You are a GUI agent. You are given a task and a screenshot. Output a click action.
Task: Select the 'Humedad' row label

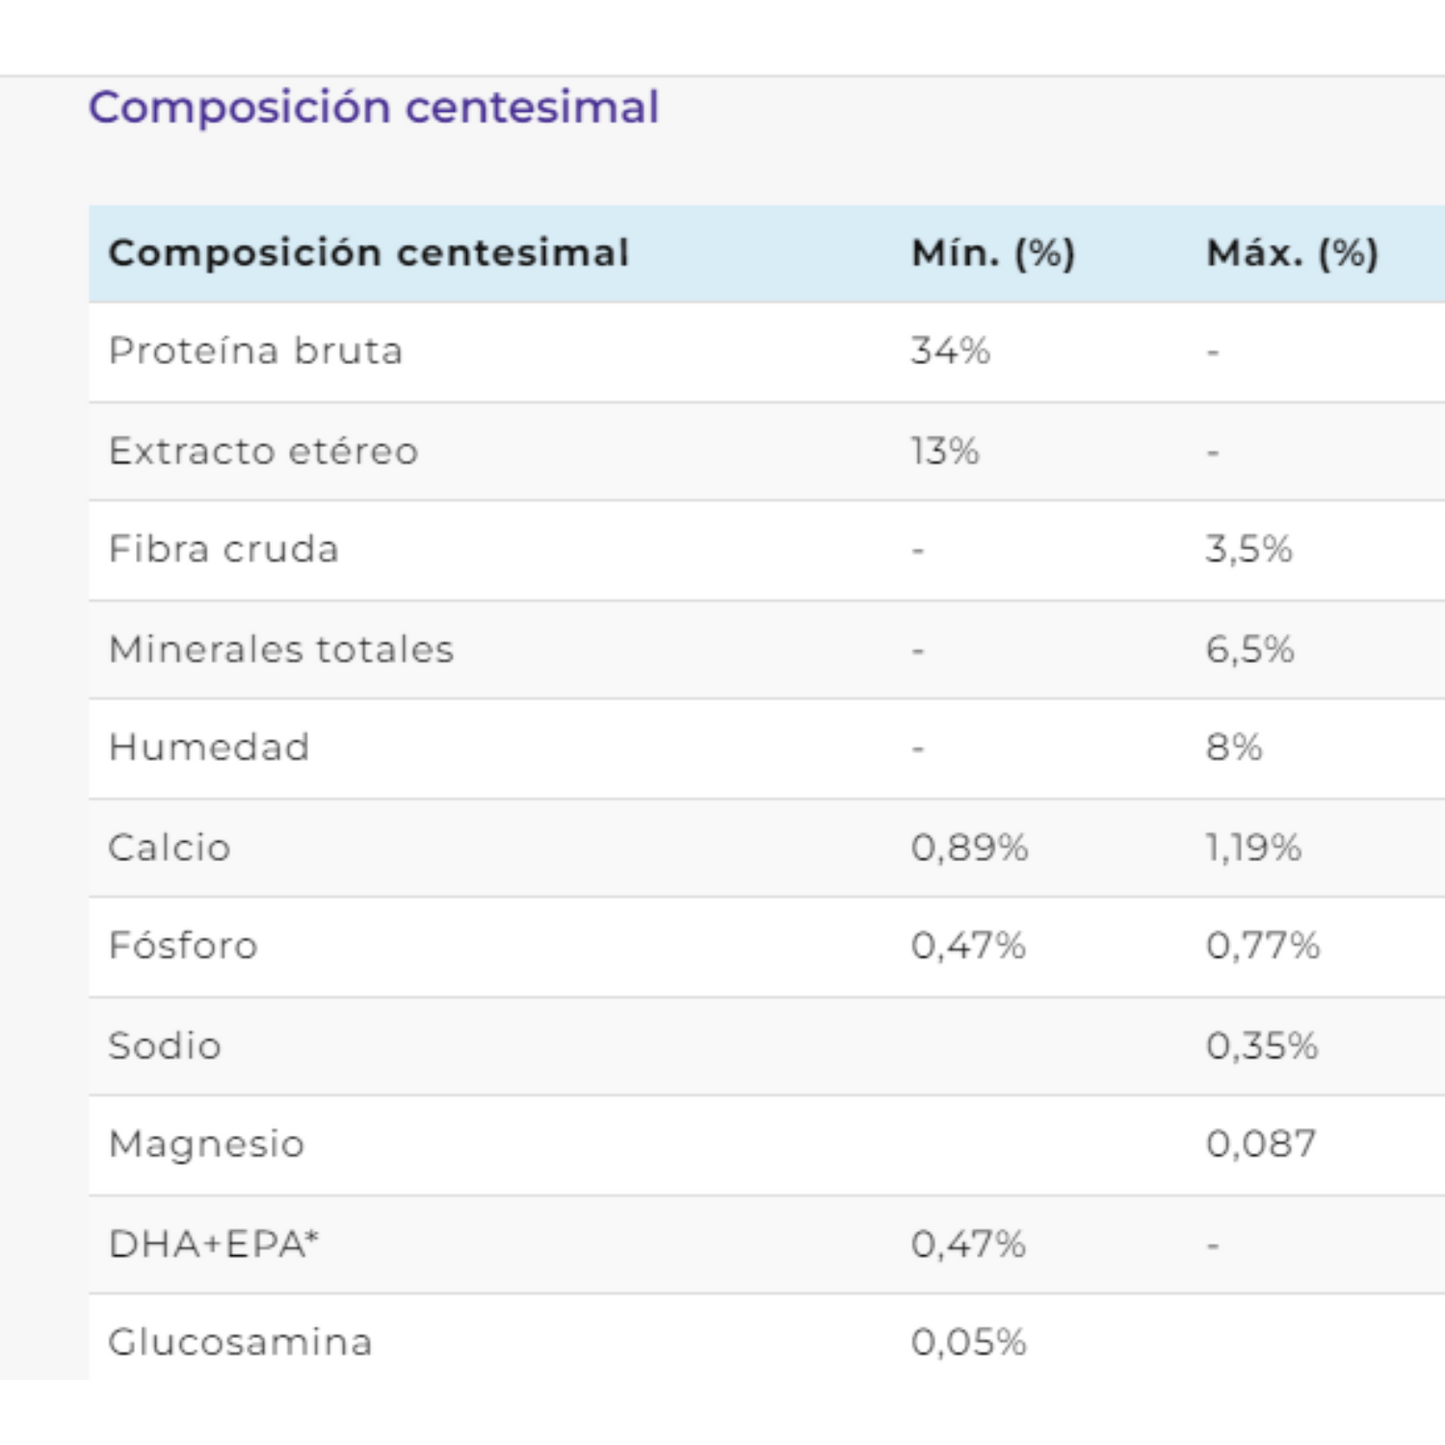(209, 747)
